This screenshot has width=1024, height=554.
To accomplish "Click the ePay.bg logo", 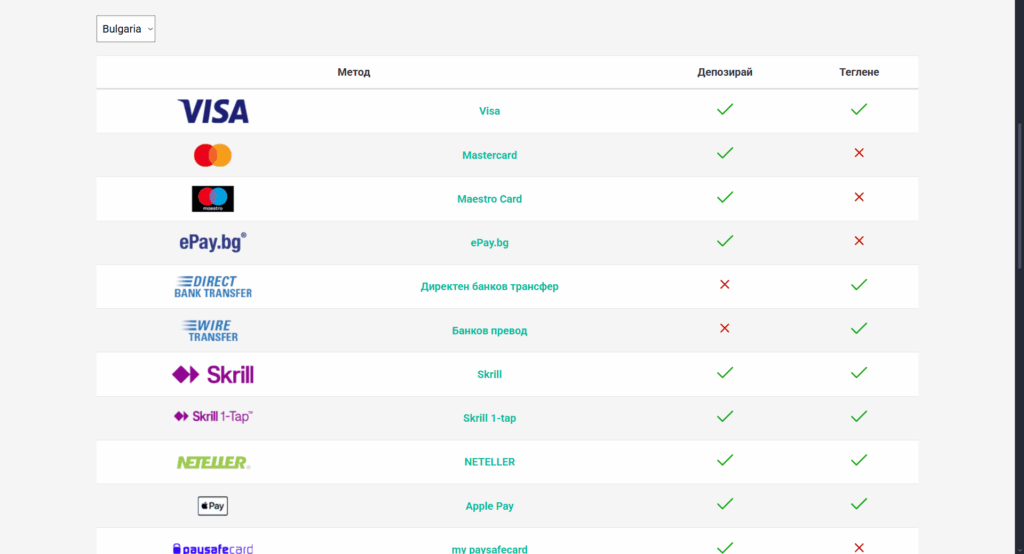I will tap(213, 242).
